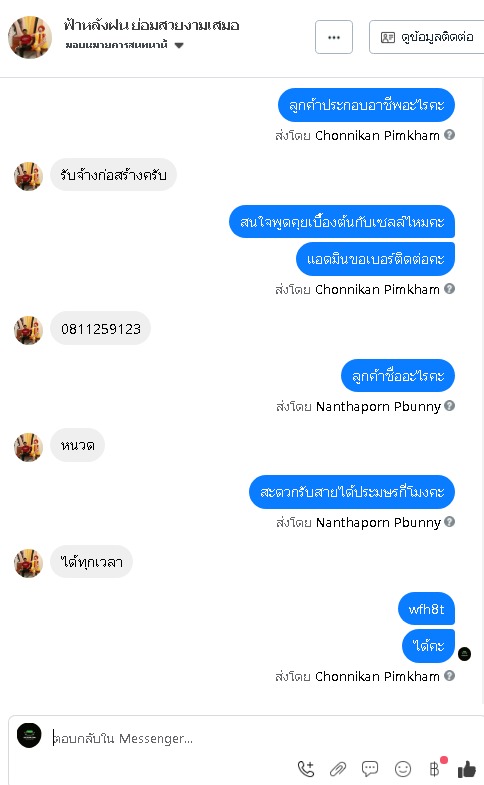Expand the conversation assignment dropdown arrow
This screenshot has height=785, width=484.
pyautogui.click(x=179, y=46)
